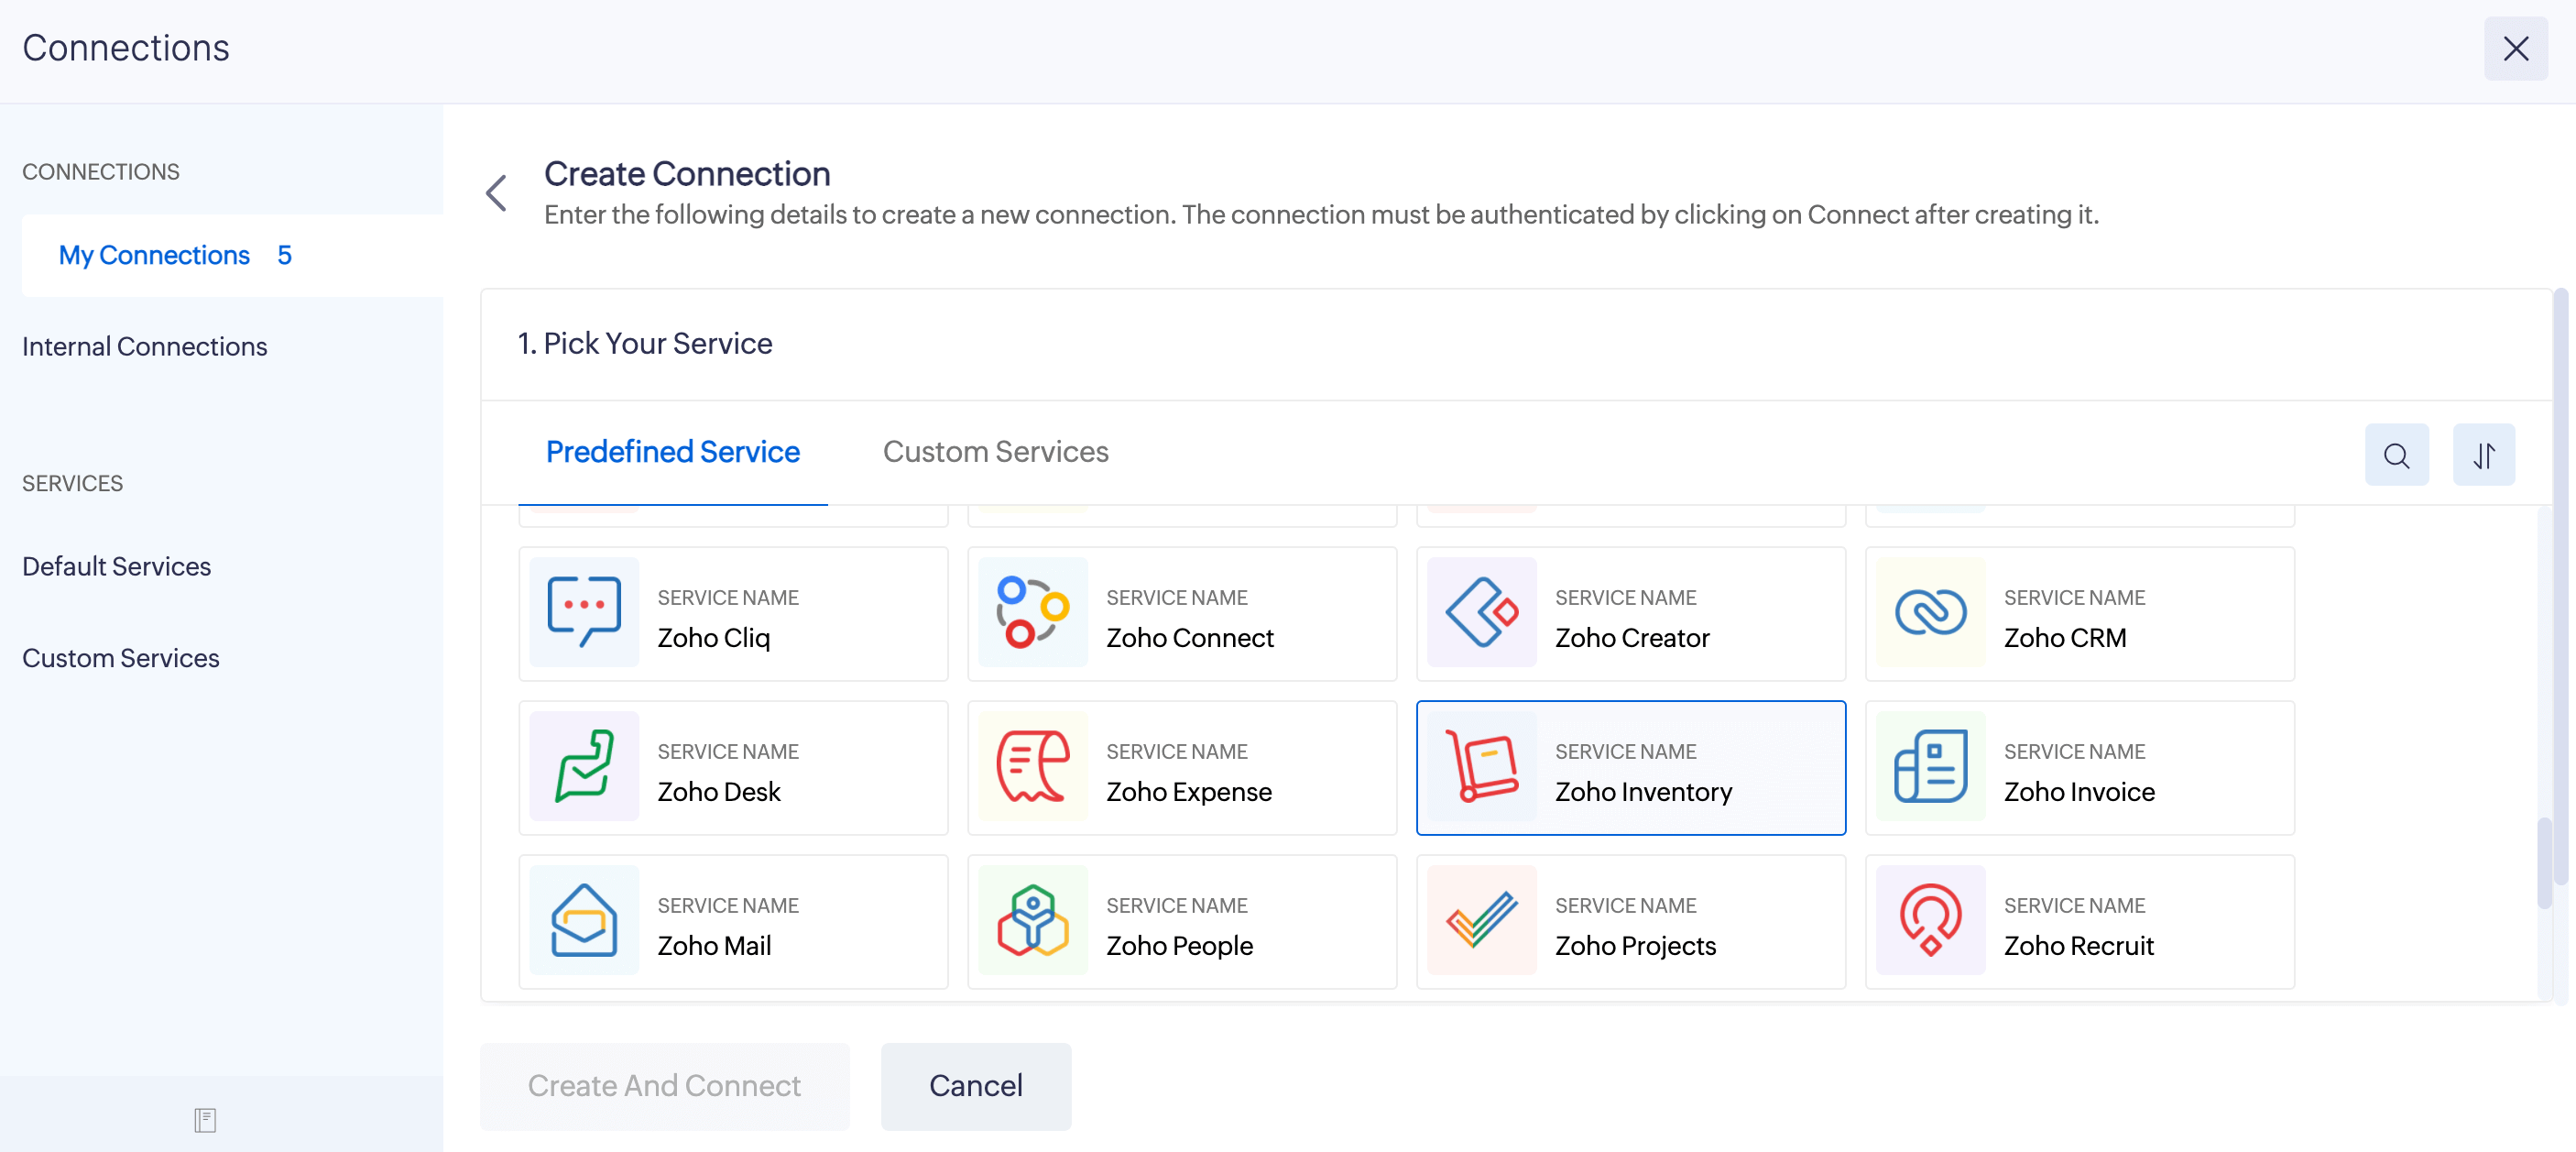Choose the Zoho Desk service icon
Image resolution: width=2576 pixels, height=1152 pixels.
[584, 766]
